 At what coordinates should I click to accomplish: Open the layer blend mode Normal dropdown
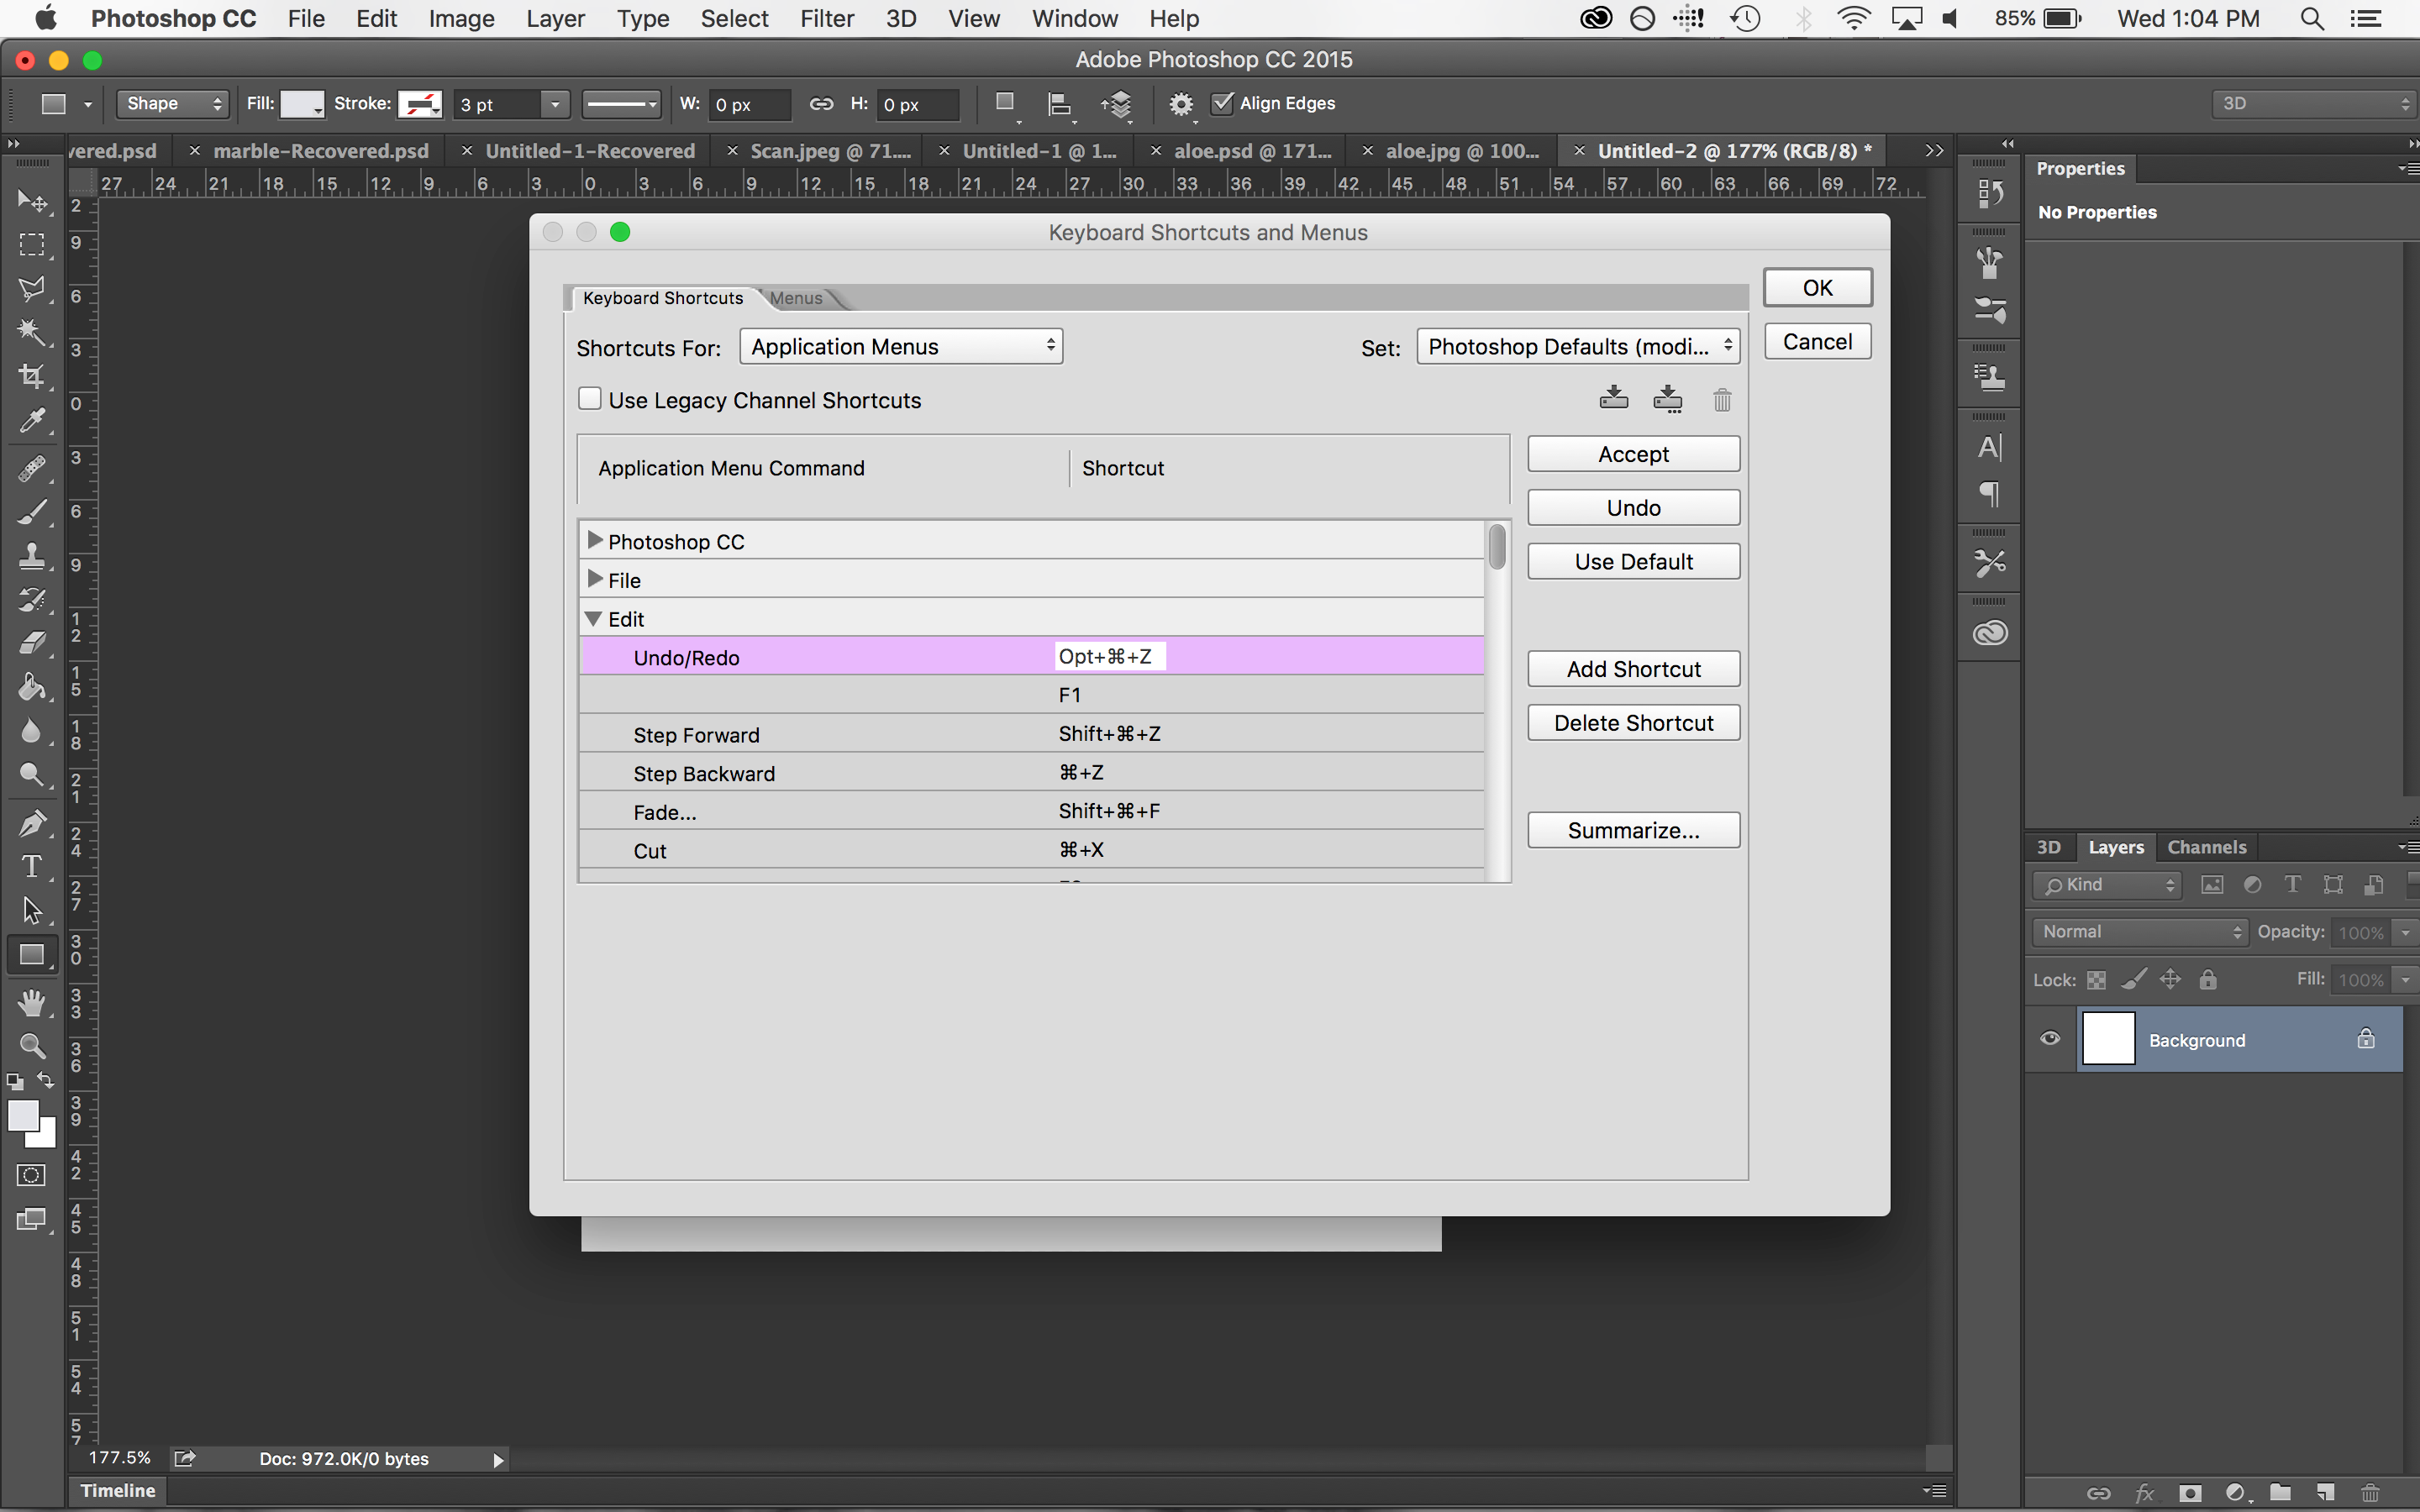pos(2139,932)
